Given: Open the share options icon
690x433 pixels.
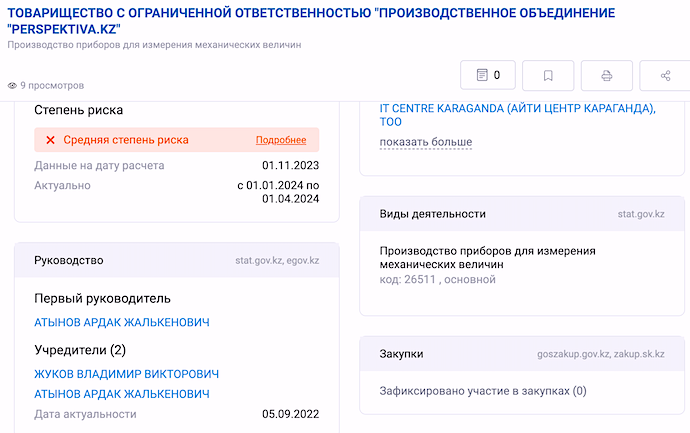Looking at the screenshot, I should [665, 75].
